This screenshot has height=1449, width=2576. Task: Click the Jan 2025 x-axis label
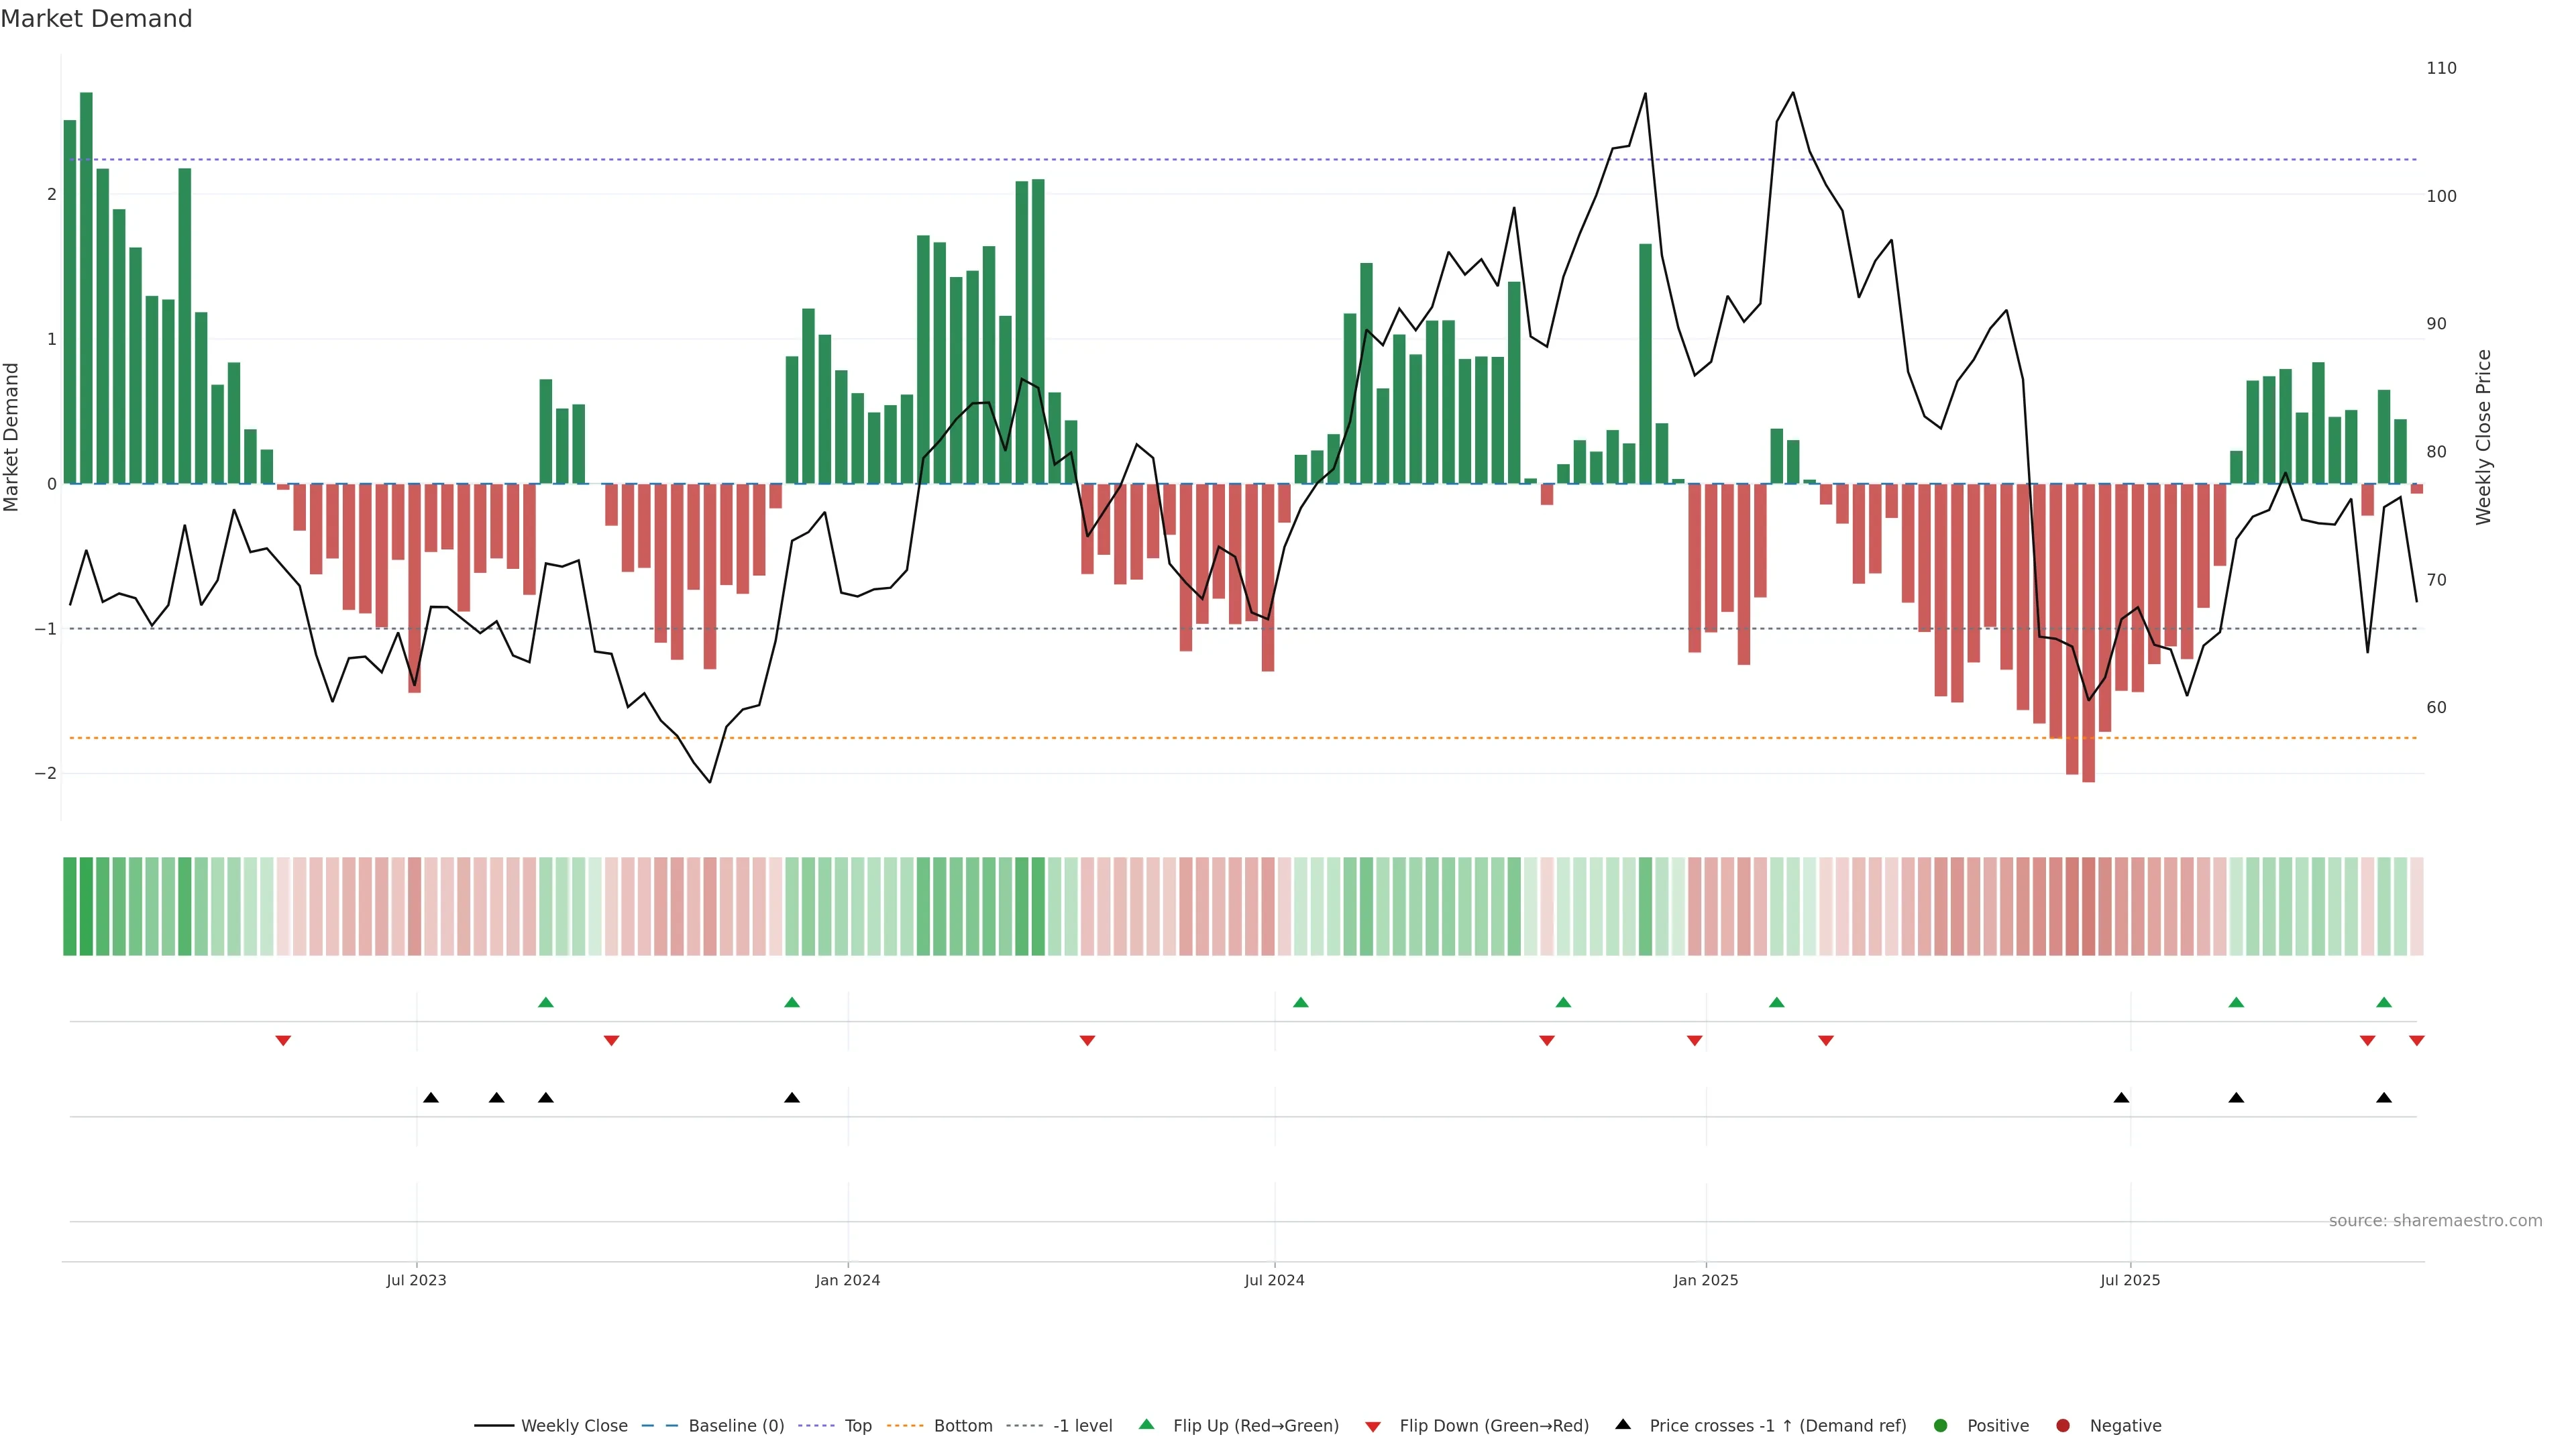[1705, 1280]
